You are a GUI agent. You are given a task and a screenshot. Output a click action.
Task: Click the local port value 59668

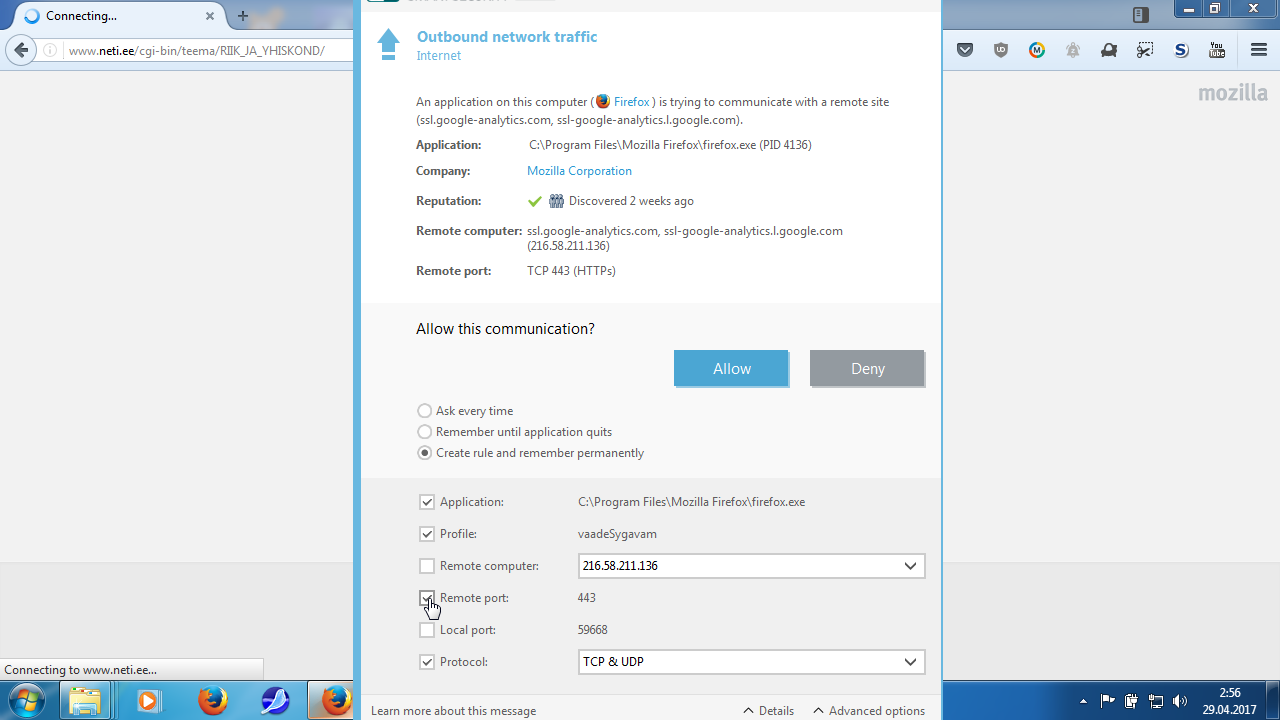[x=593, y=630]
